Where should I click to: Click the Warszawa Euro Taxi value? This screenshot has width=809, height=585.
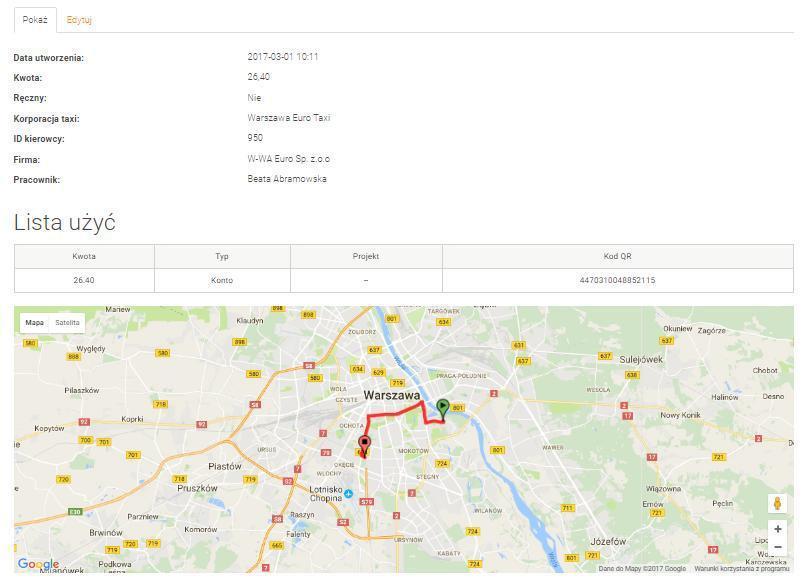(288, 118)
